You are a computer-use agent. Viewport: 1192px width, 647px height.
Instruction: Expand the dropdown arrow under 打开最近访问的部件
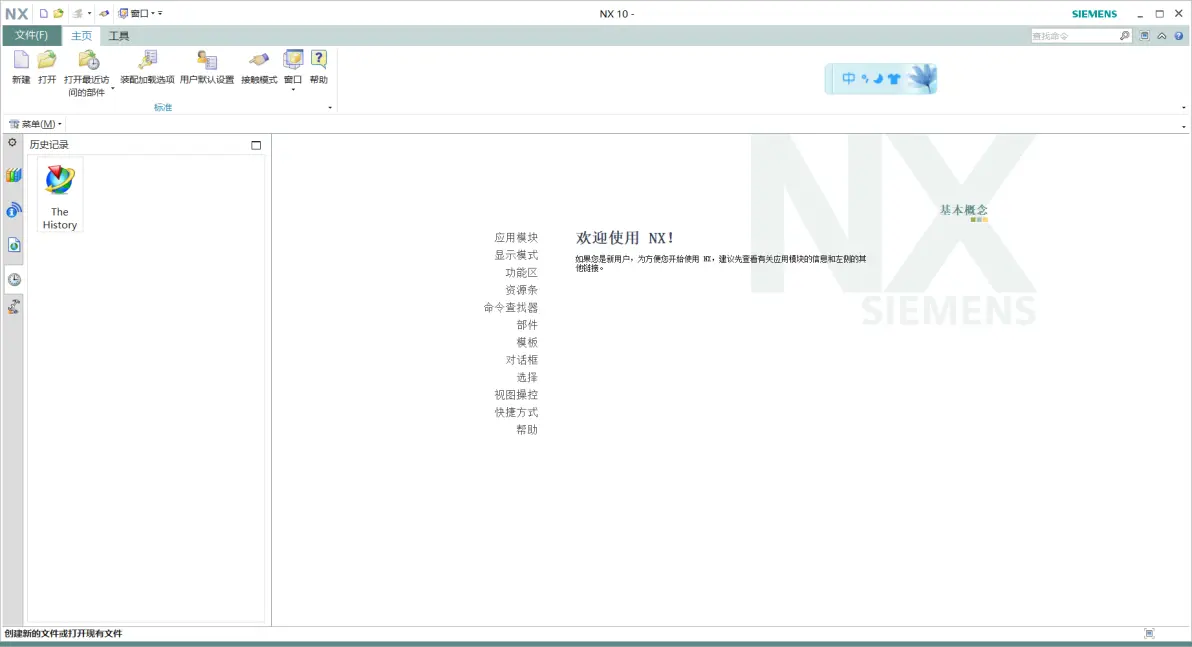coord(113,89)
